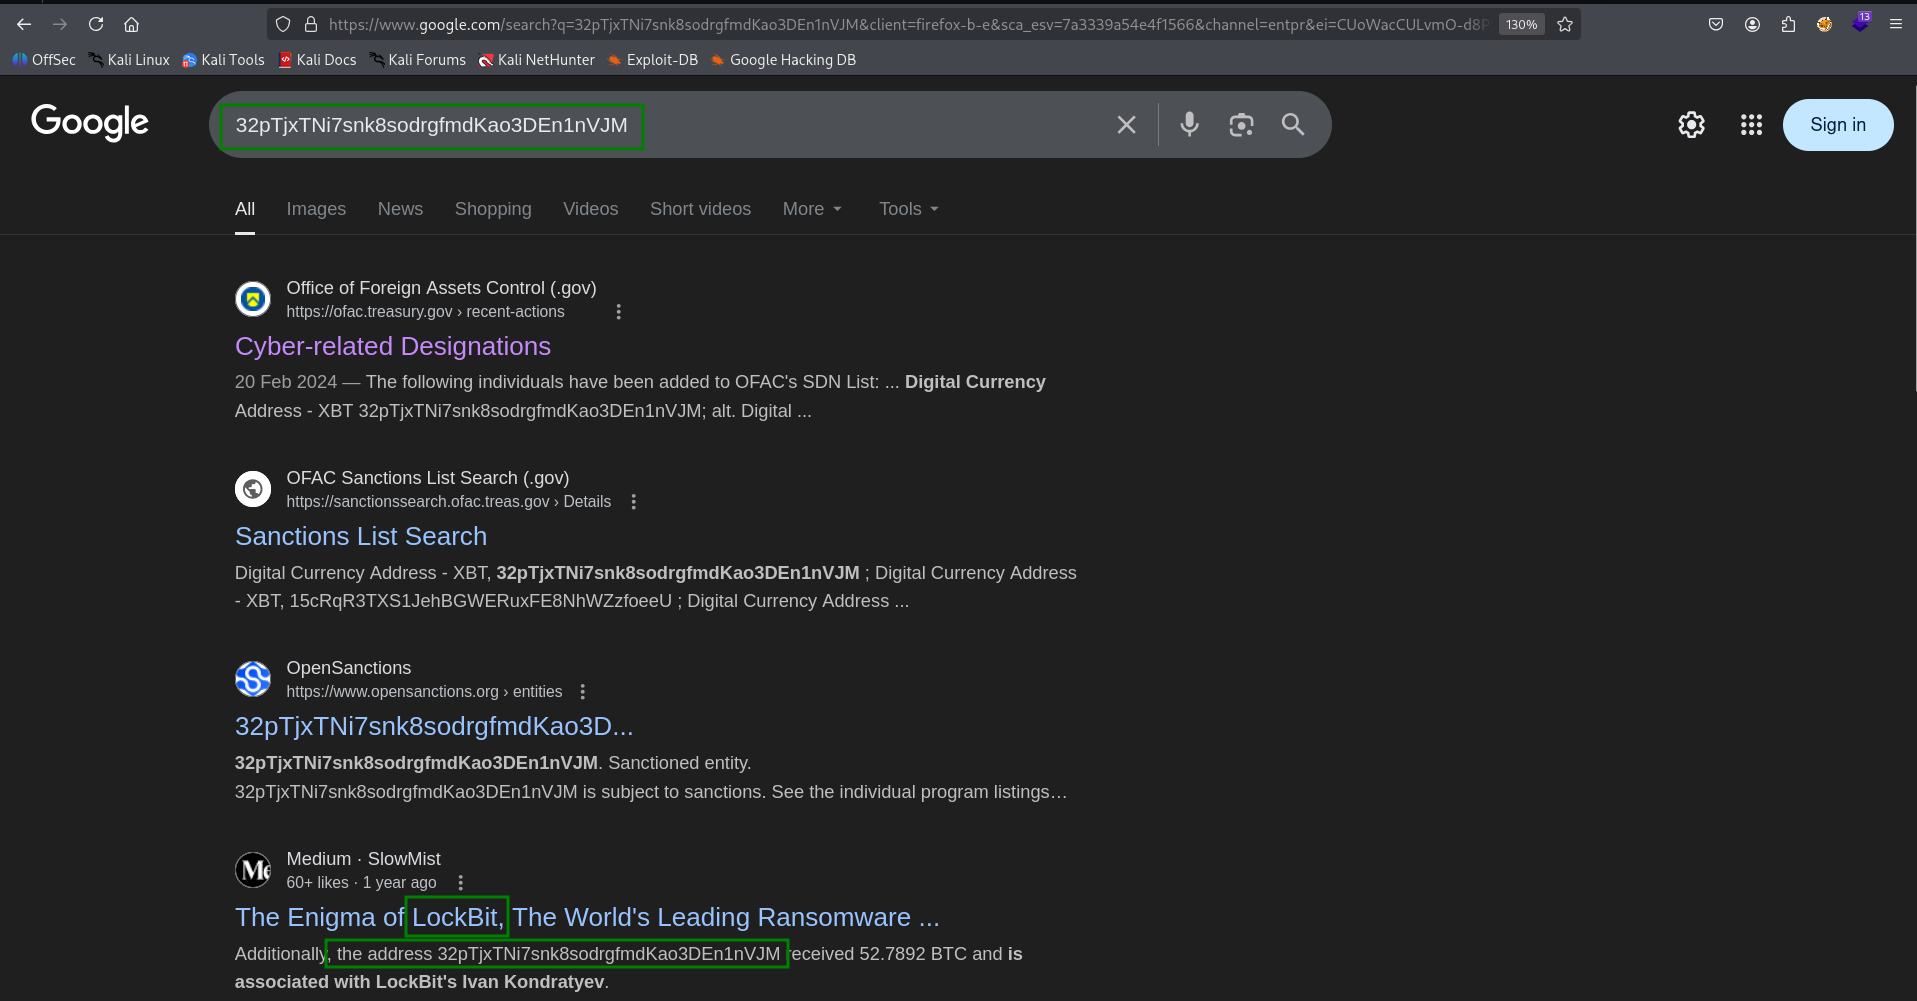Click the search magnifier icon
This screenshot has height=1001, width=1917.
[x=1292, y=124]
